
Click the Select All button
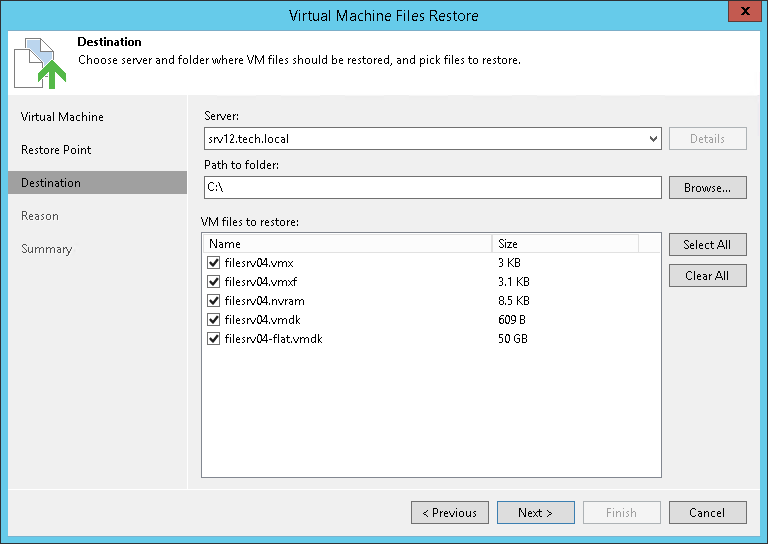(x=707, y=245)
